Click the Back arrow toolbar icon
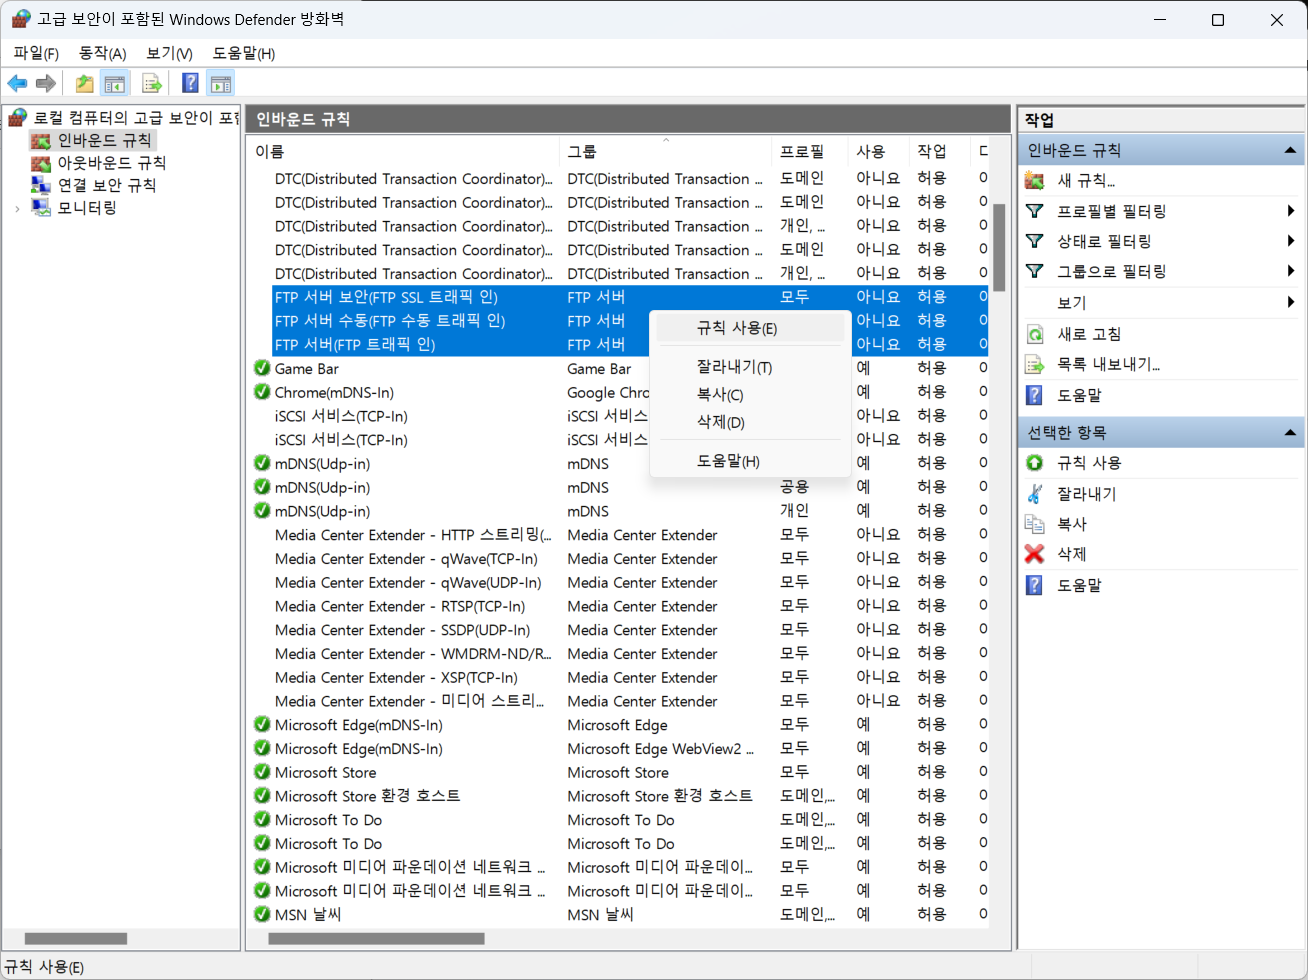Viewport: 1308px width, 980px height. 17,84
